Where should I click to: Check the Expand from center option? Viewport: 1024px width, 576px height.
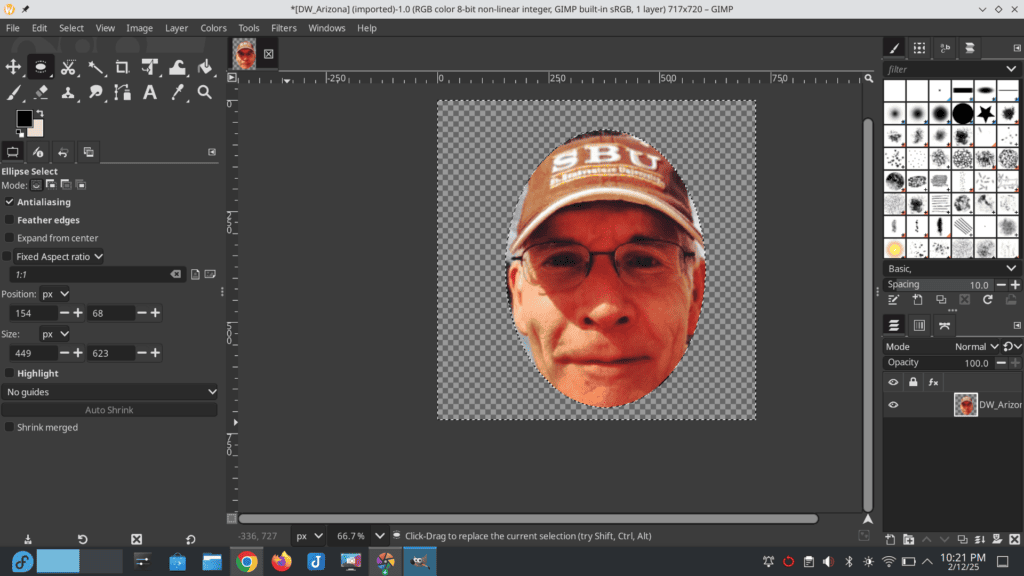(9, 238)
